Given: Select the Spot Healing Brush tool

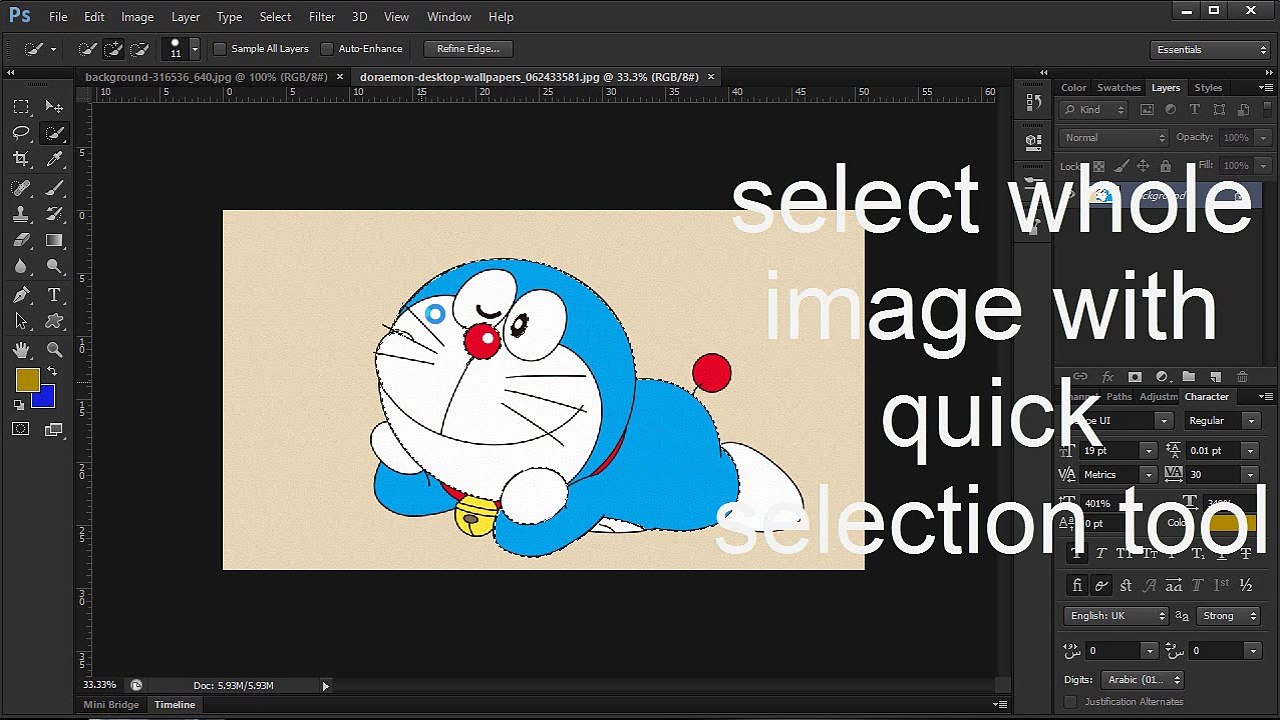Looking at the screenshot, I should (x=21, y=188).
